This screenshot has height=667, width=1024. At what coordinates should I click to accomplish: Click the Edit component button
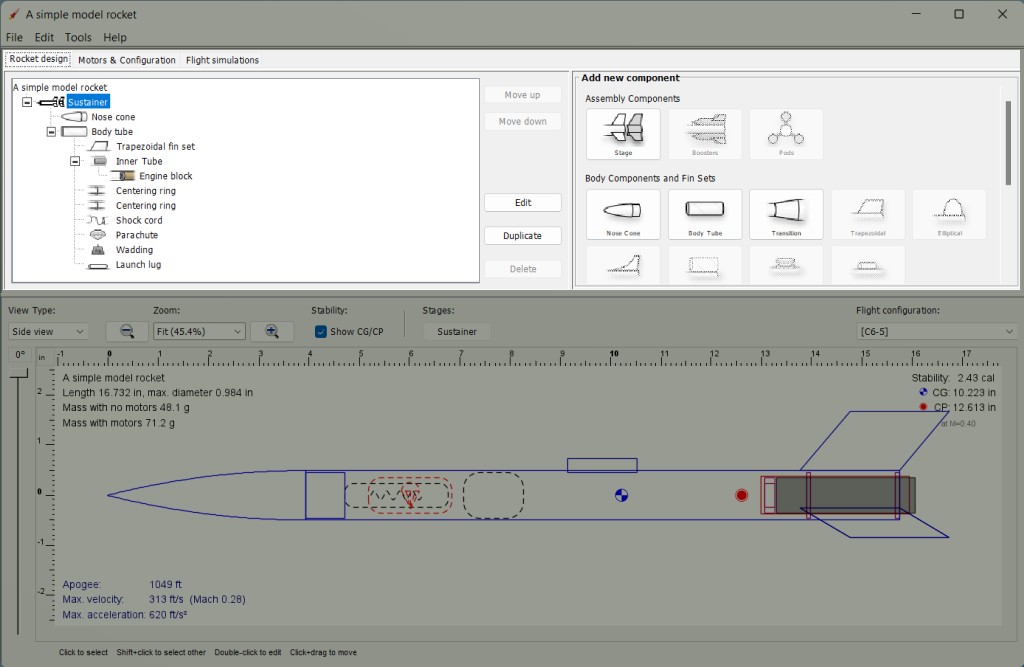(522, 203)
